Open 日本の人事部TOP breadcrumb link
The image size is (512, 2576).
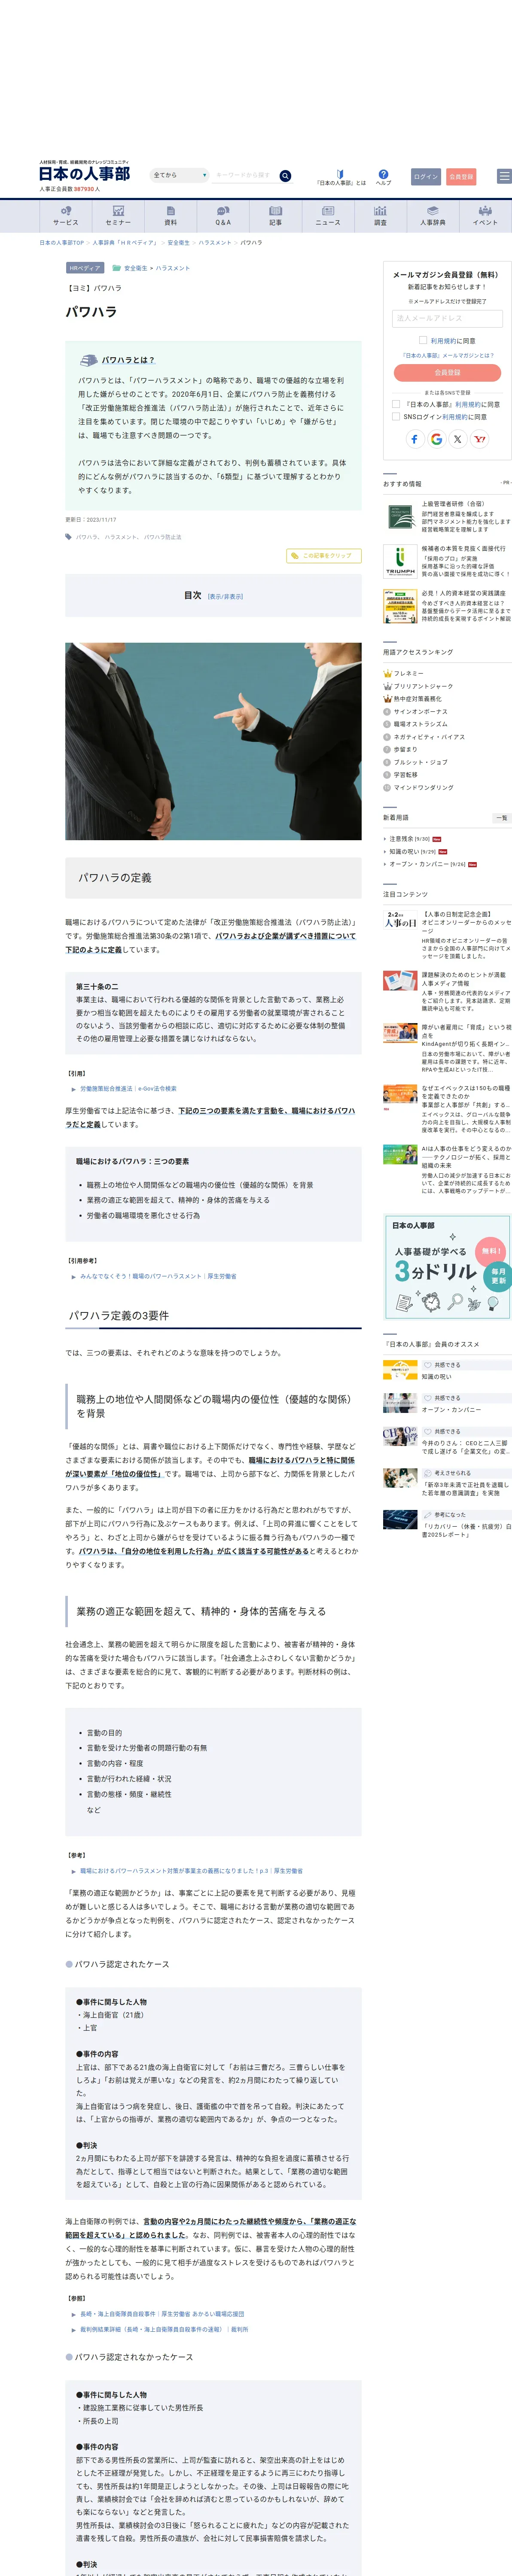coord(62,242)
